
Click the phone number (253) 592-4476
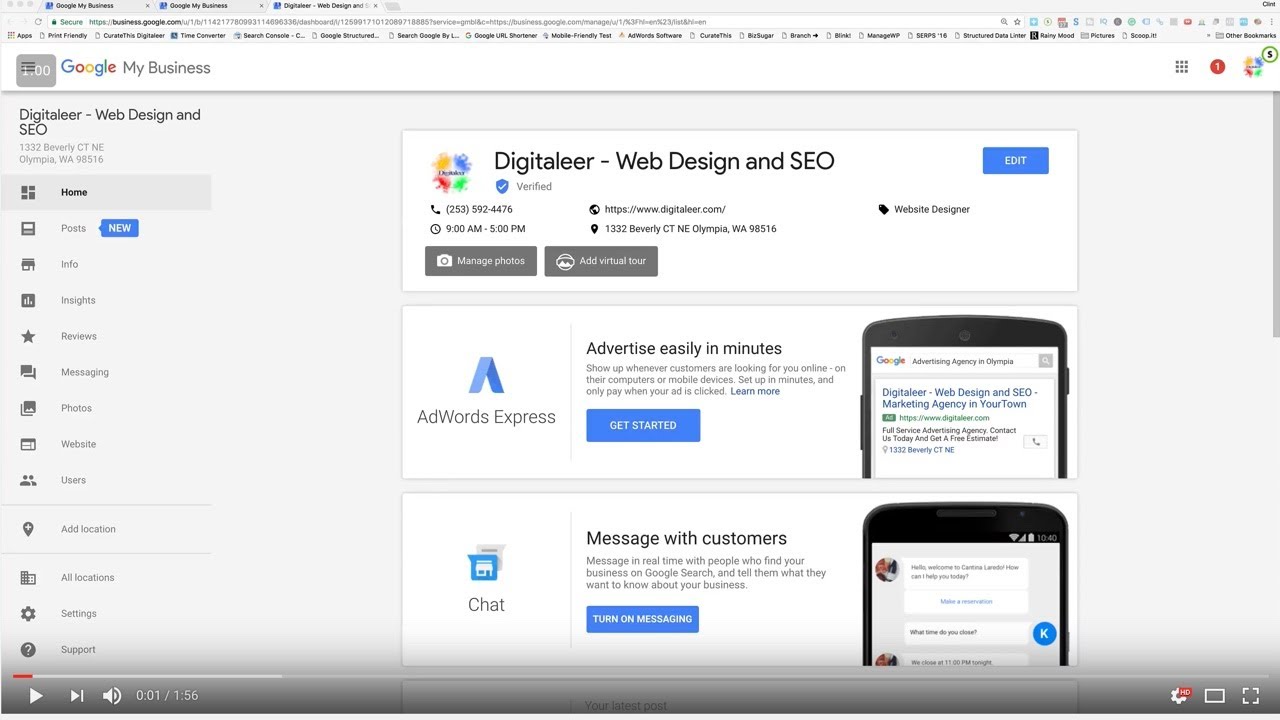click(479, 209)
